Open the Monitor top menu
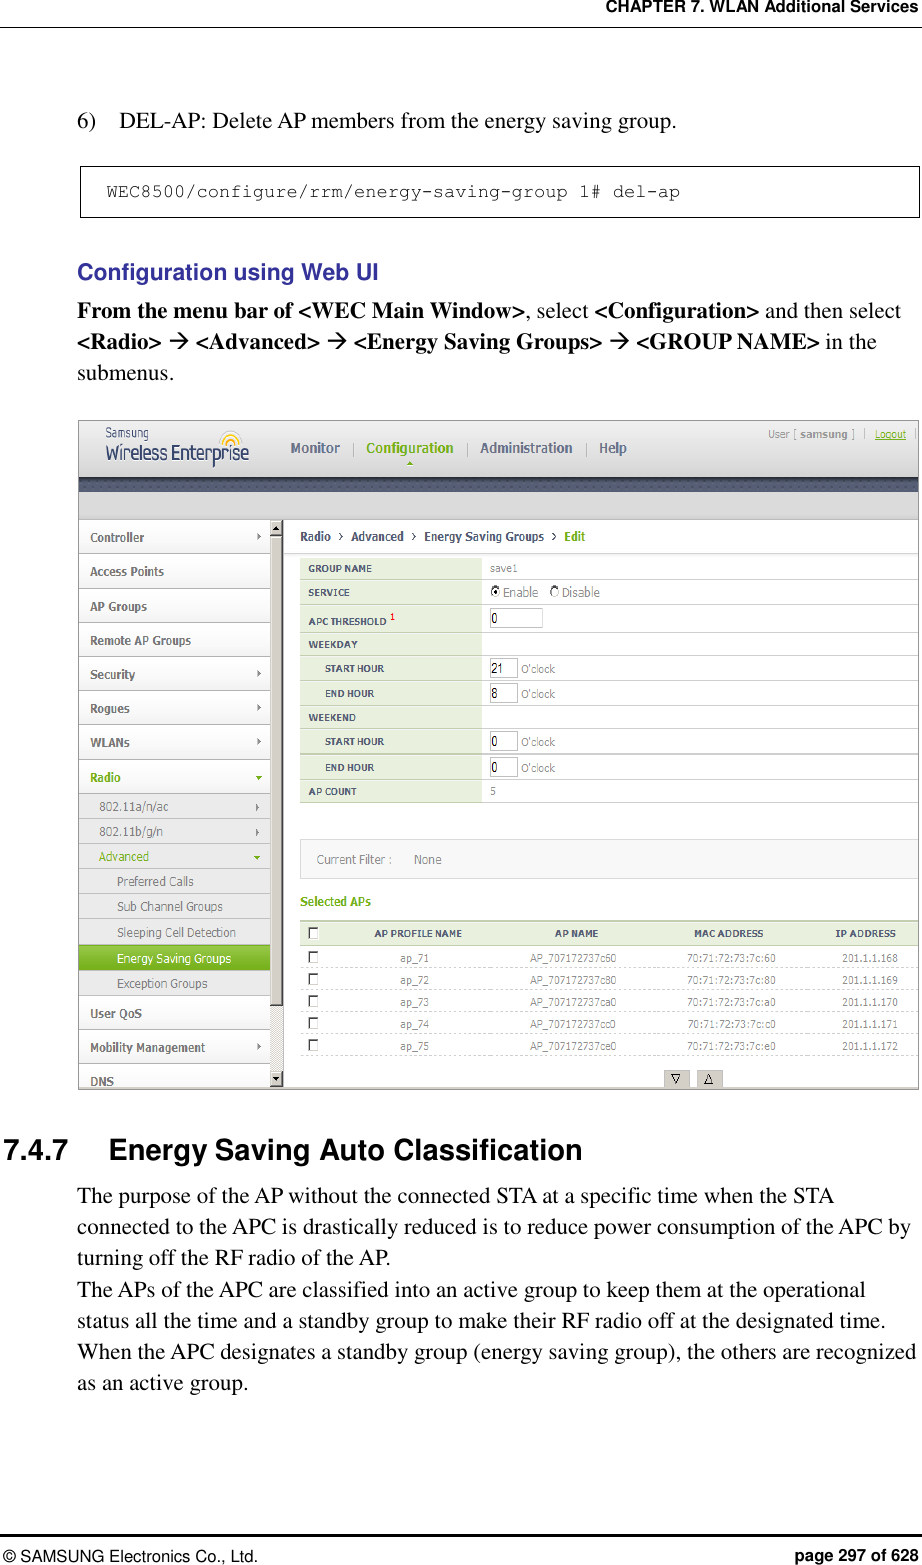Image resolution: width=922 pixels, height=1565 pixels. pyautogui.click(x=315, y=448)
